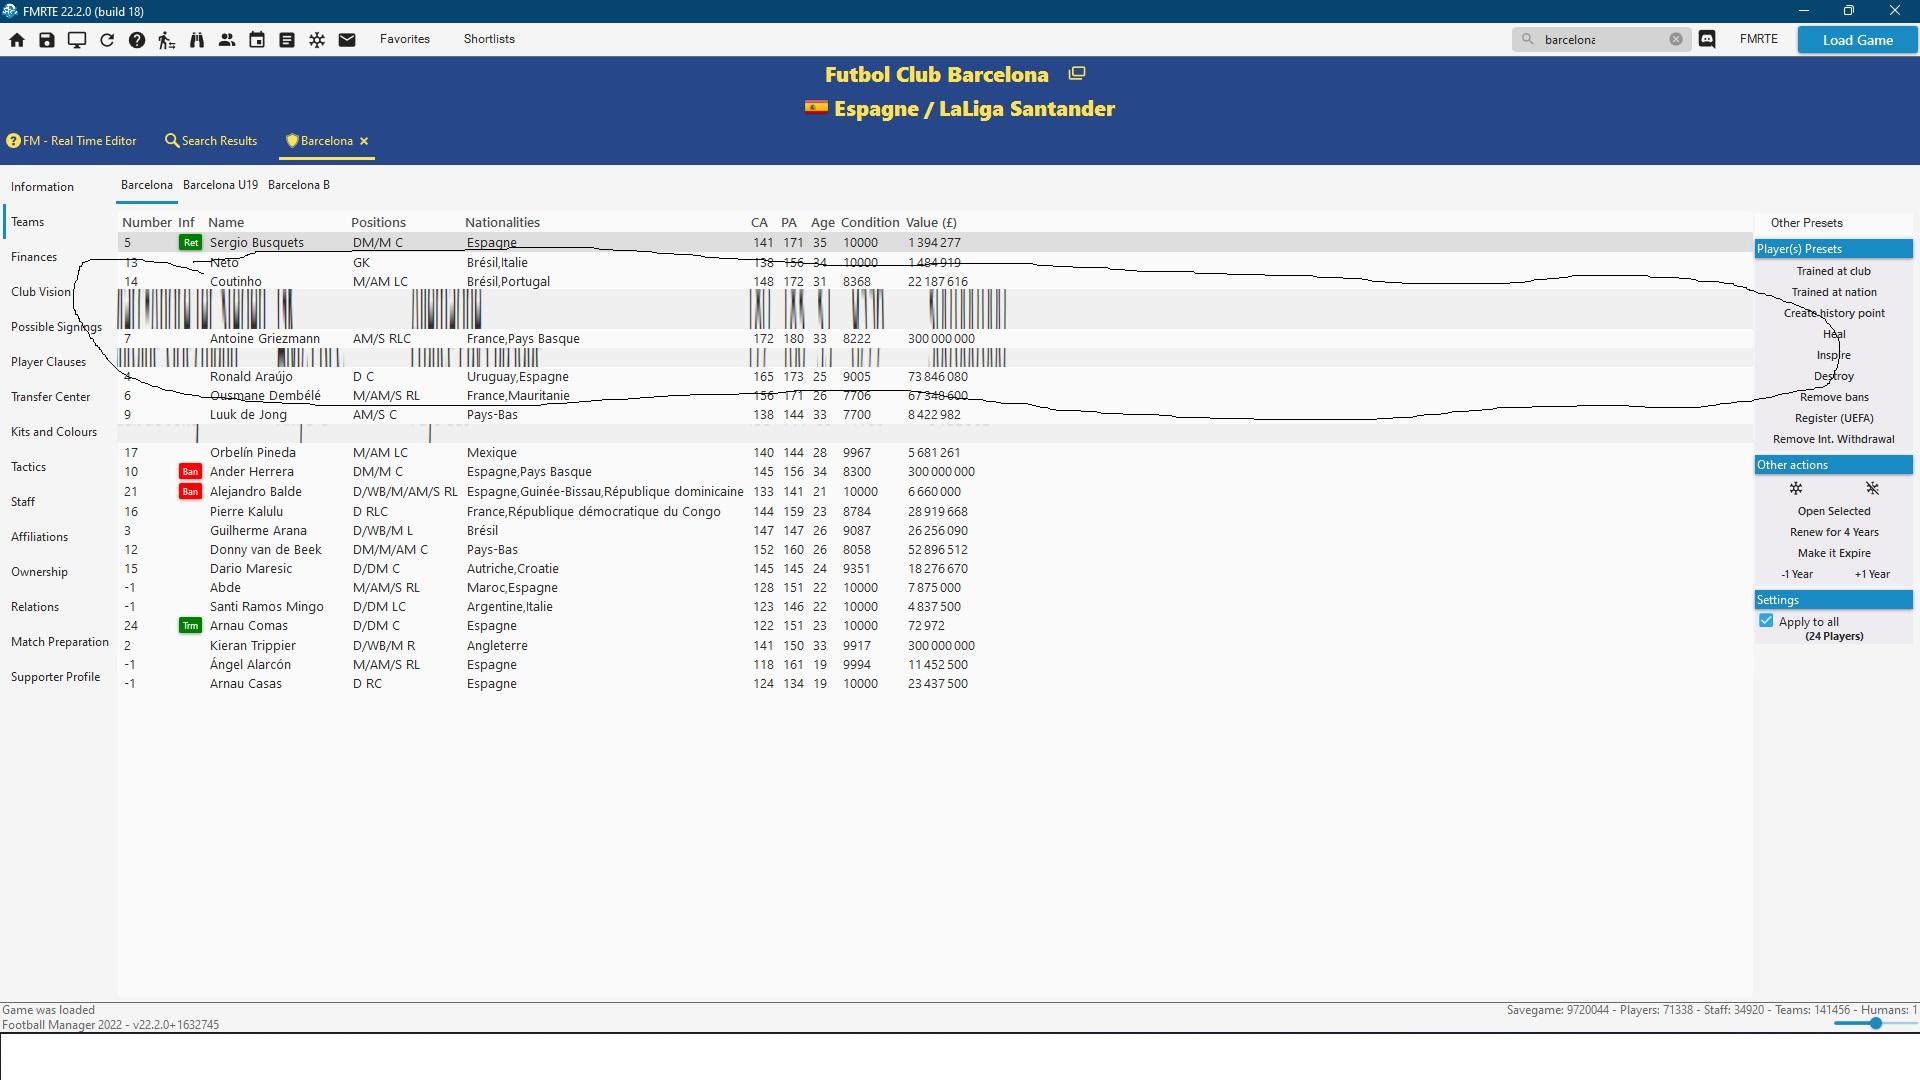Click the Trained at nation preset
The height and width of the screenshot is (1080, 1920).
[x=1833, y=292]
